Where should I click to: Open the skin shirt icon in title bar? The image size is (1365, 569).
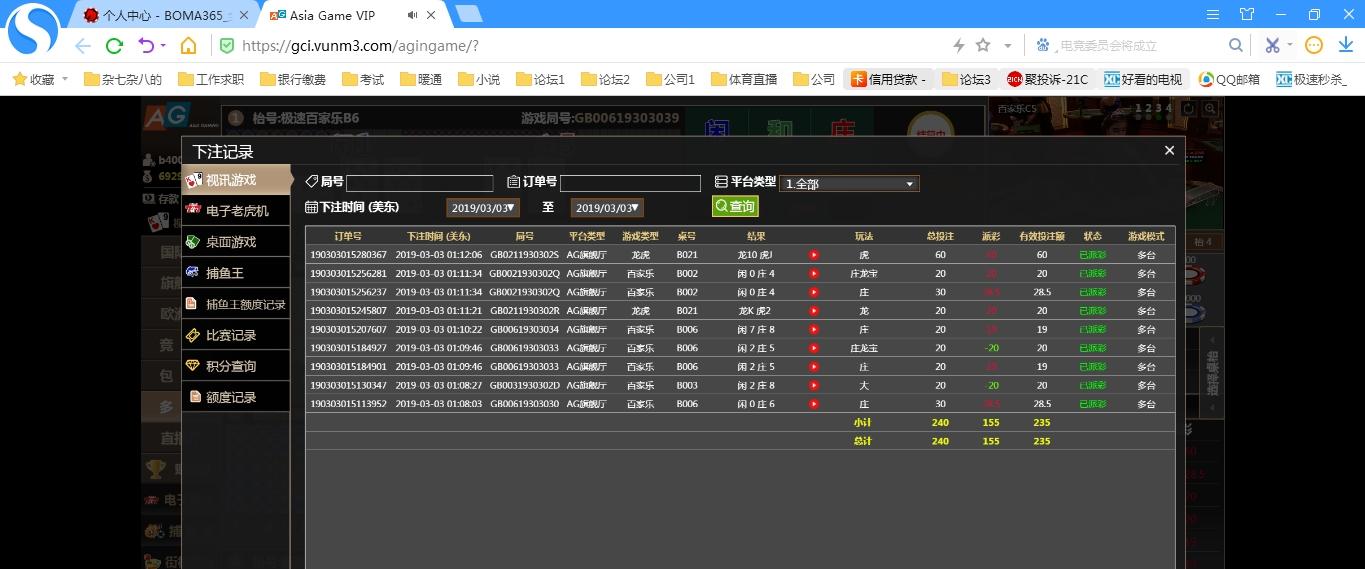coord(1246,14)
